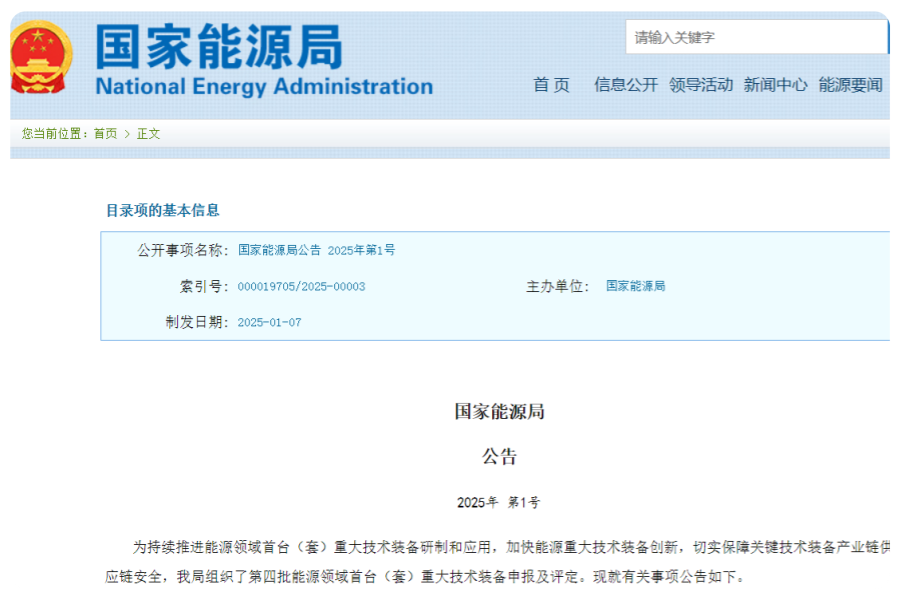Click the breadcrumb arrow separator
Viewport: 900px width, 600px height.
127,134
